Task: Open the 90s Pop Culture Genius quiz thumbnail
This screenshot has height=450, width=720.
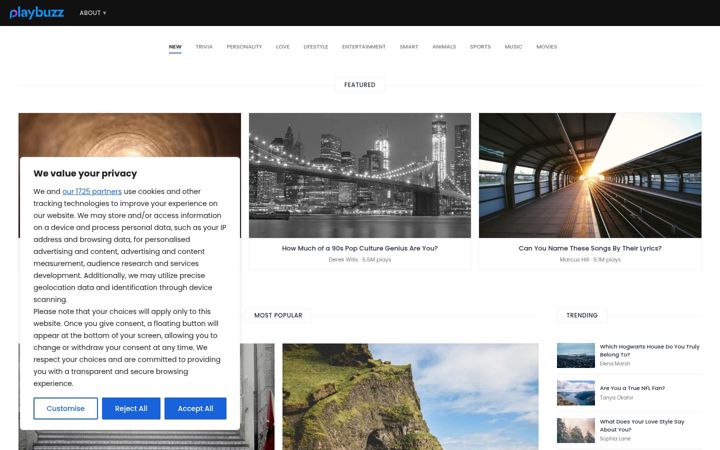Action: (360, 175)
